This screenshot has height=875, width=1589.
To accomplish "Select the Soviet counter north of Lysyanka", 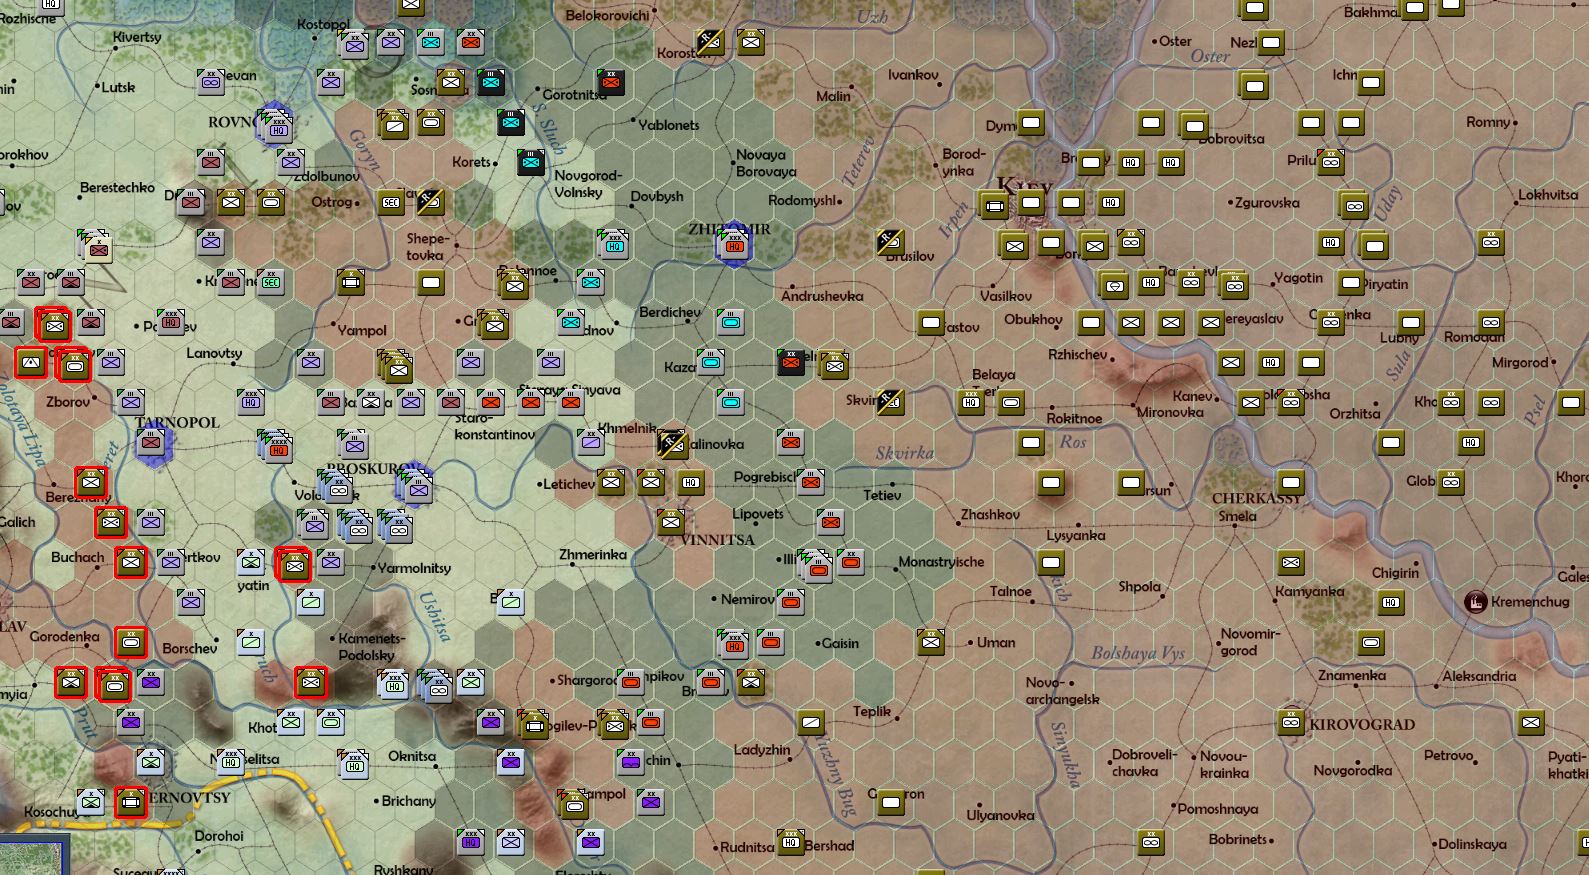I will [1051, 482].
